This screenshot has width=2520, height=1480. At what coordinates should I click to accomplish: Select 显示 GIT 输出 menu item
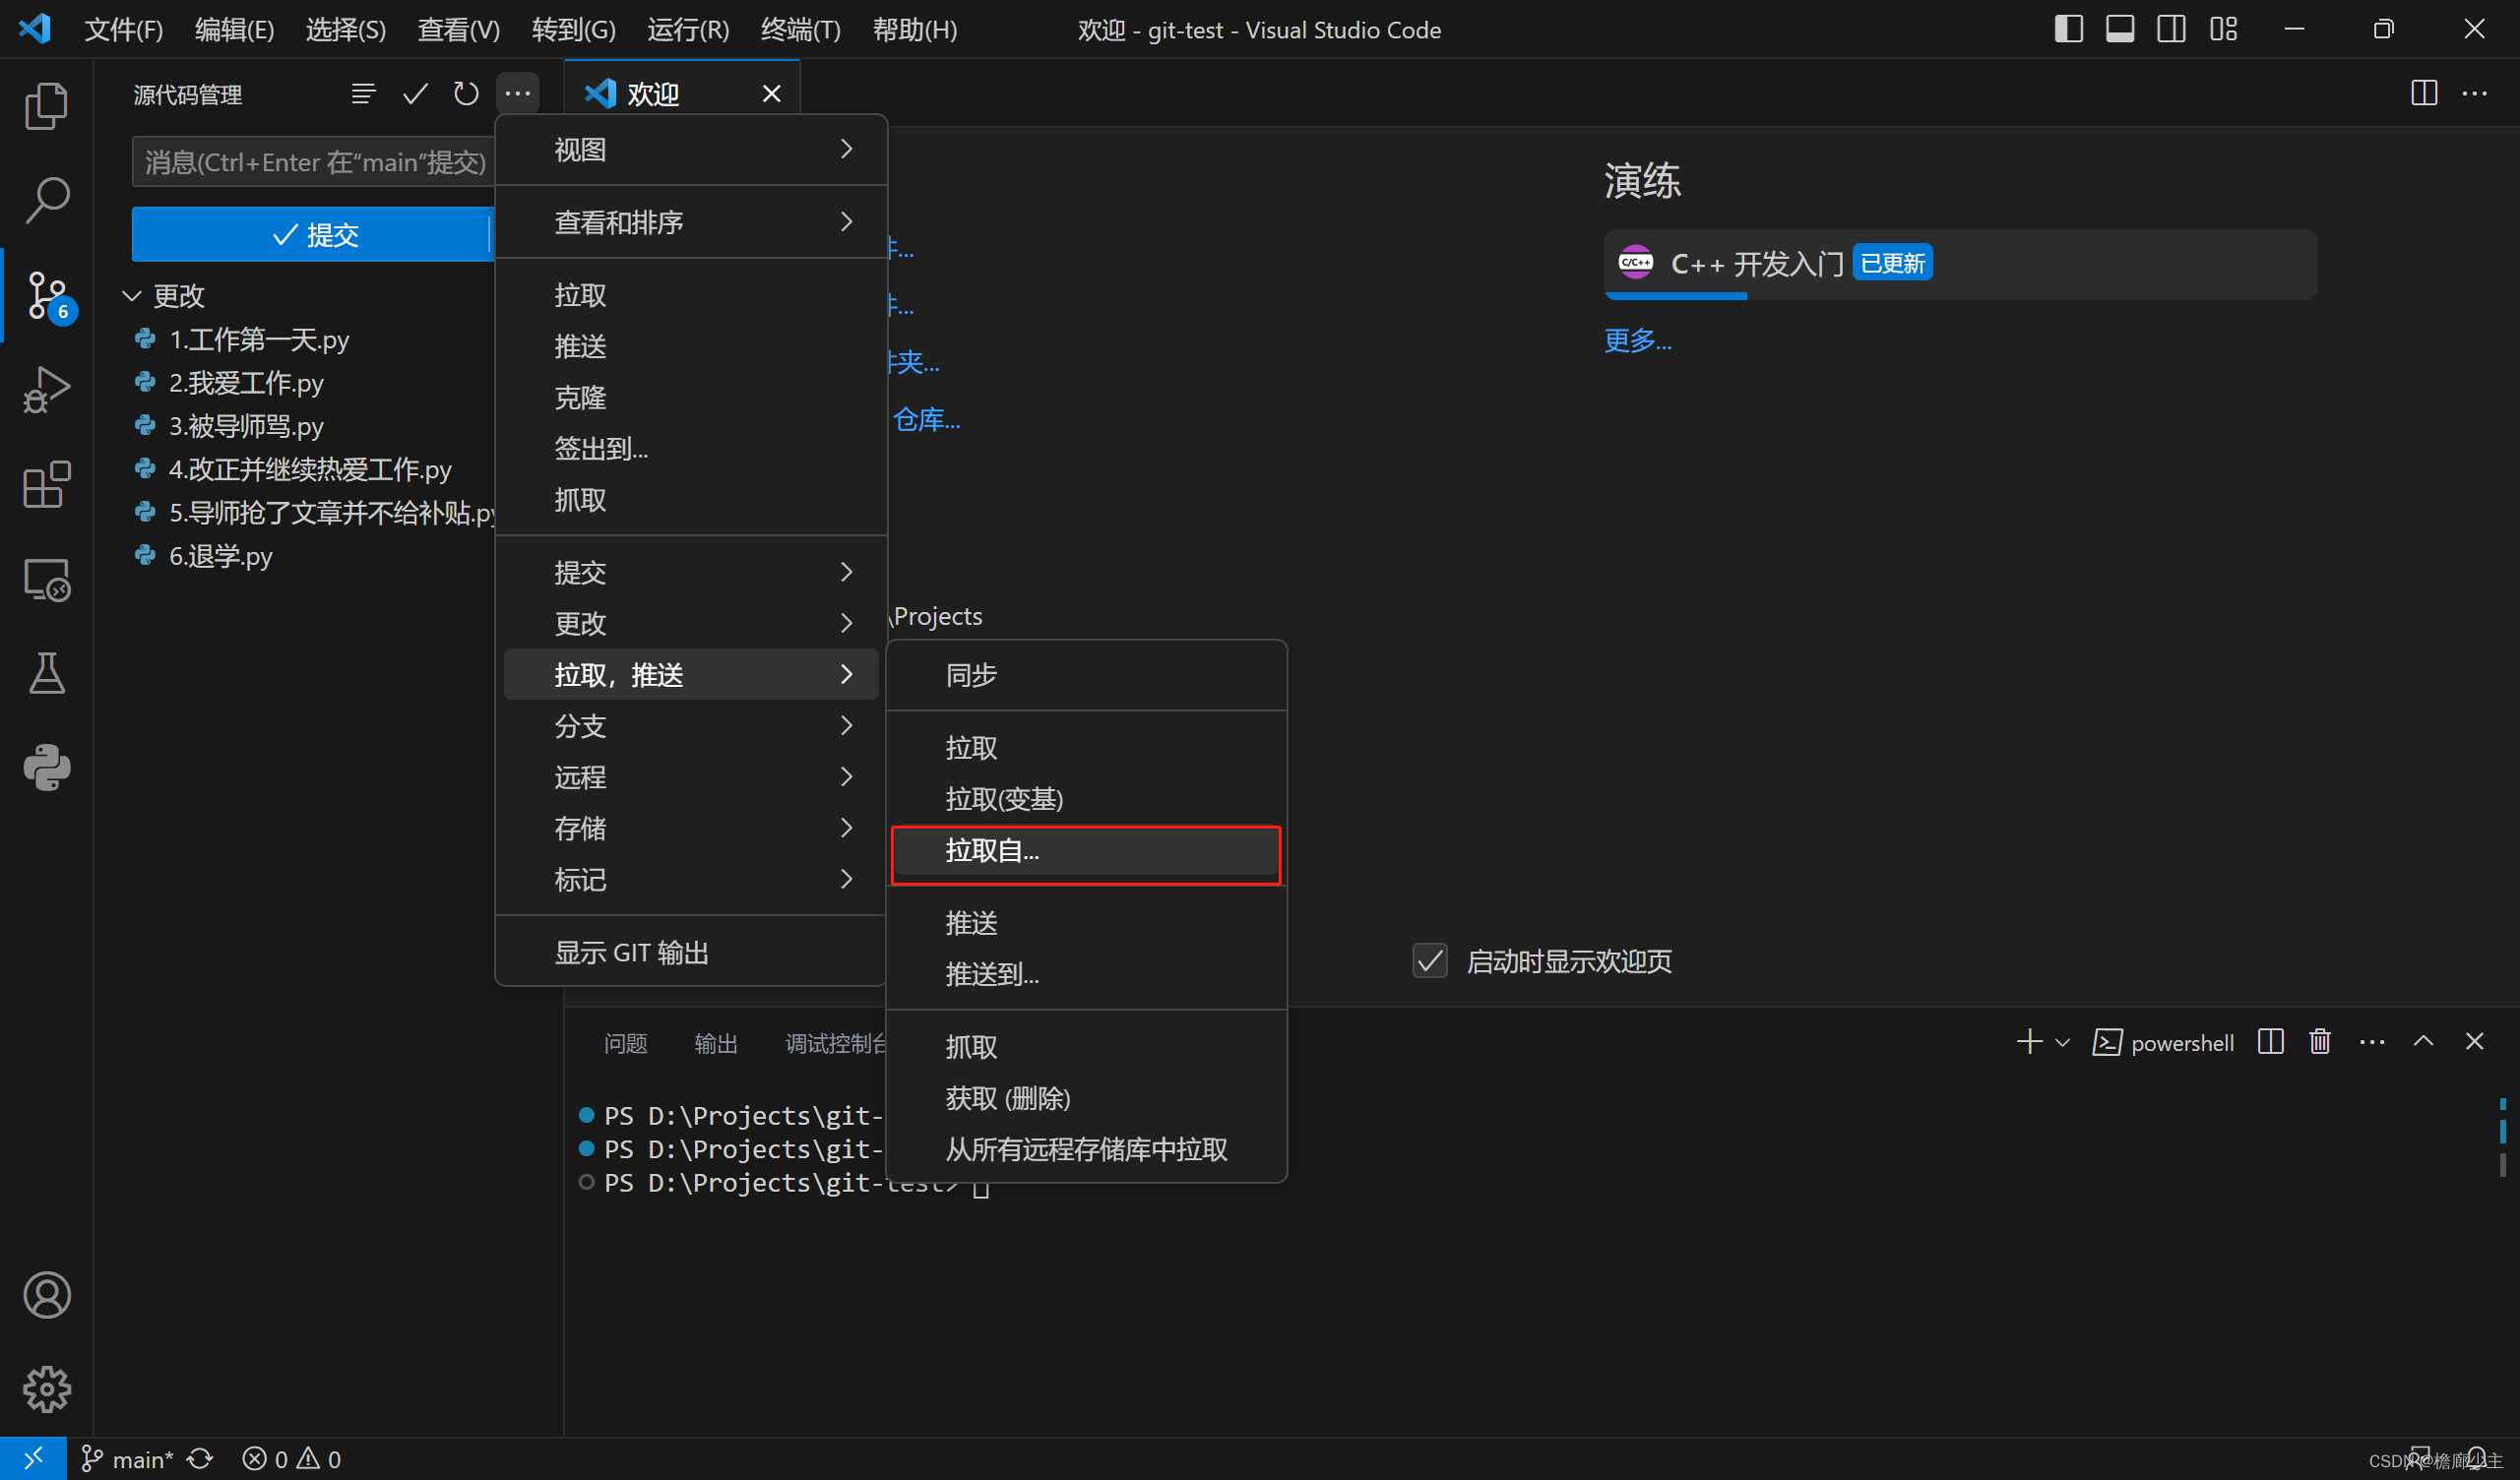(691, 952)
